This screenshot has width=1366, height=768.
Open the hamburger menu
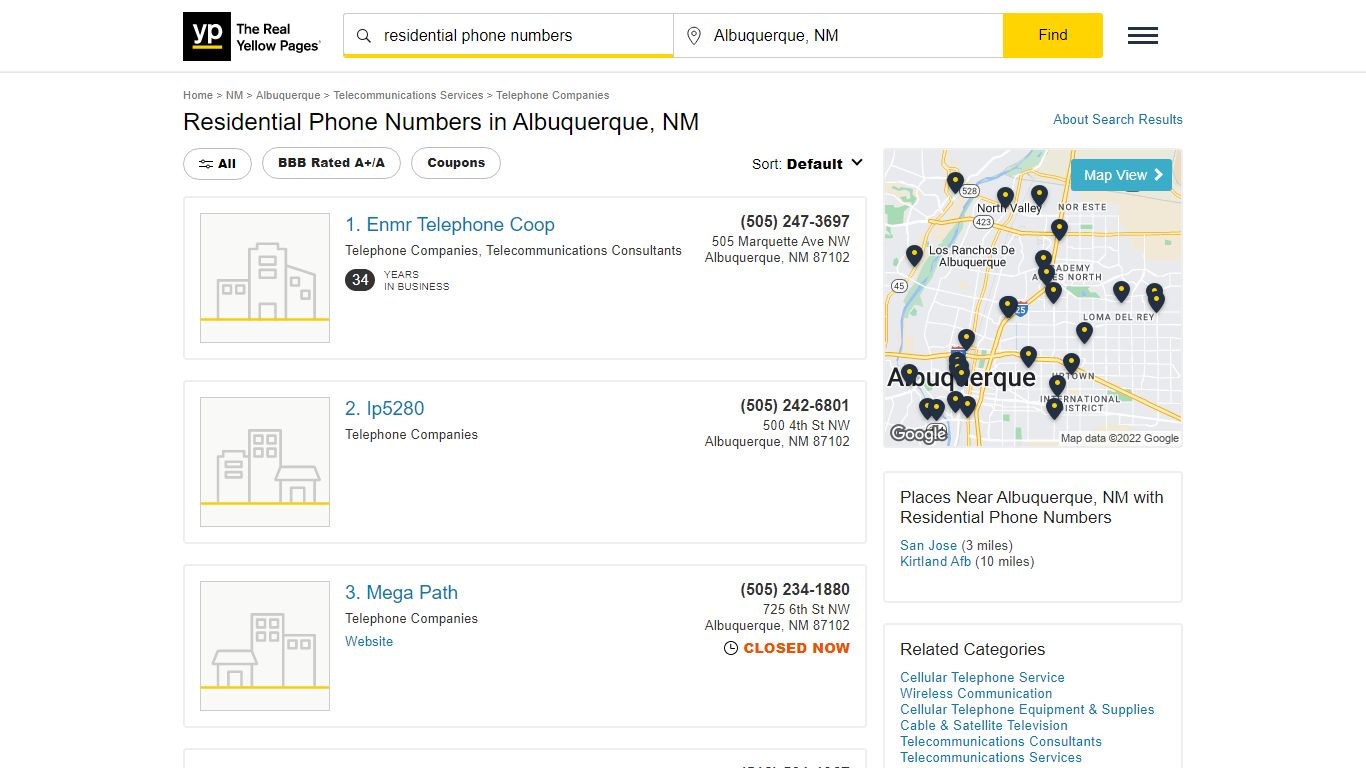tap(1143, 36)
